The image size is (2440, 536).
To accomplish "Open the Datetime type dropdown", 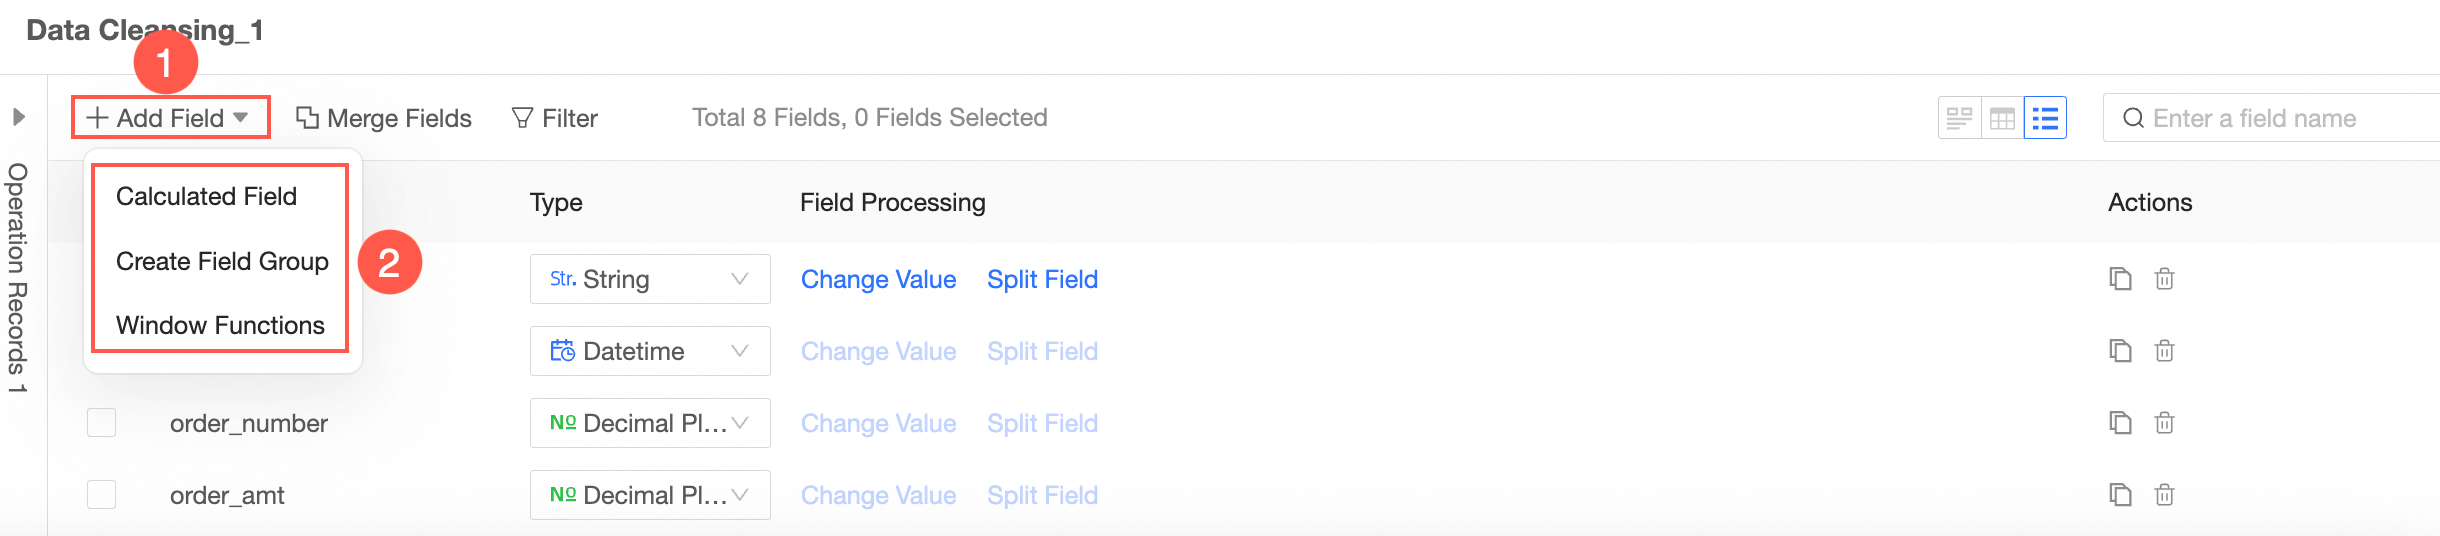I will pos(649,351).
